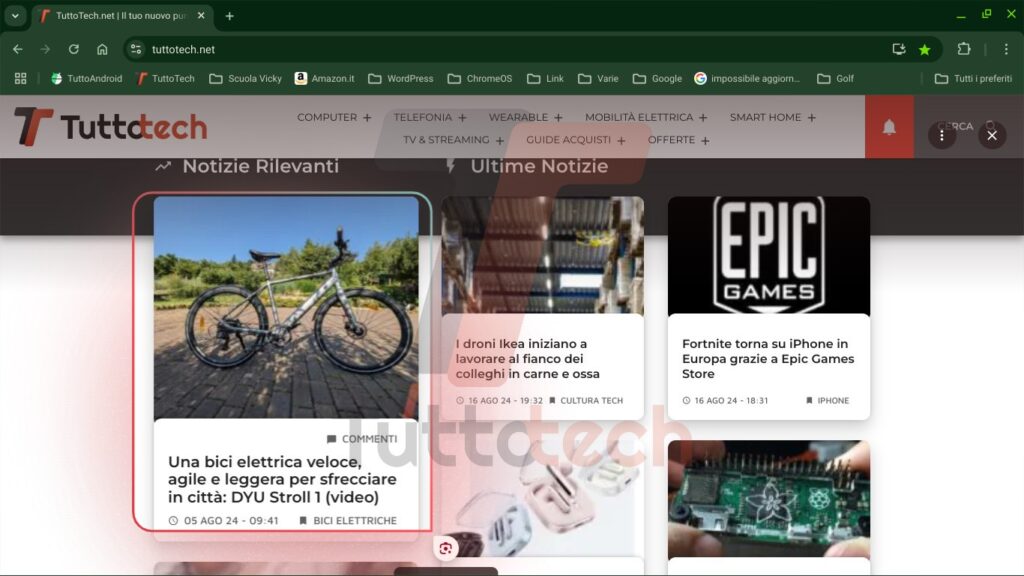This screenshot has height=576, width=1024.
Task: Expand the TELEFONIA dropdown menu
Action: pos(424,116)
